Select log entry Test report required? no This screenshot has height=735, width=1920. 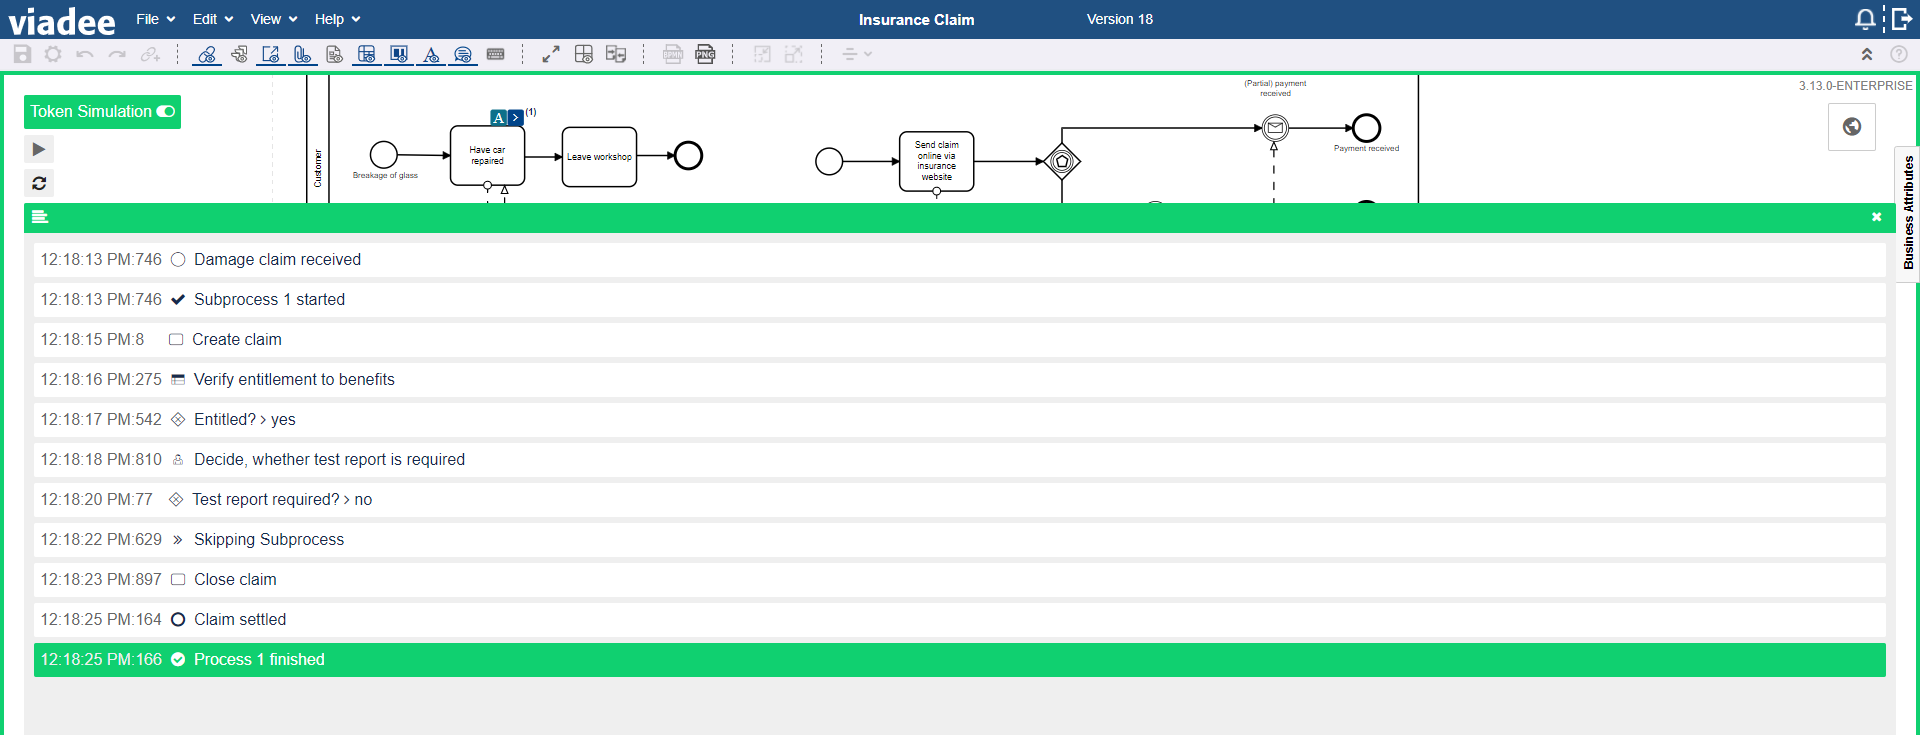click(960, 499)
